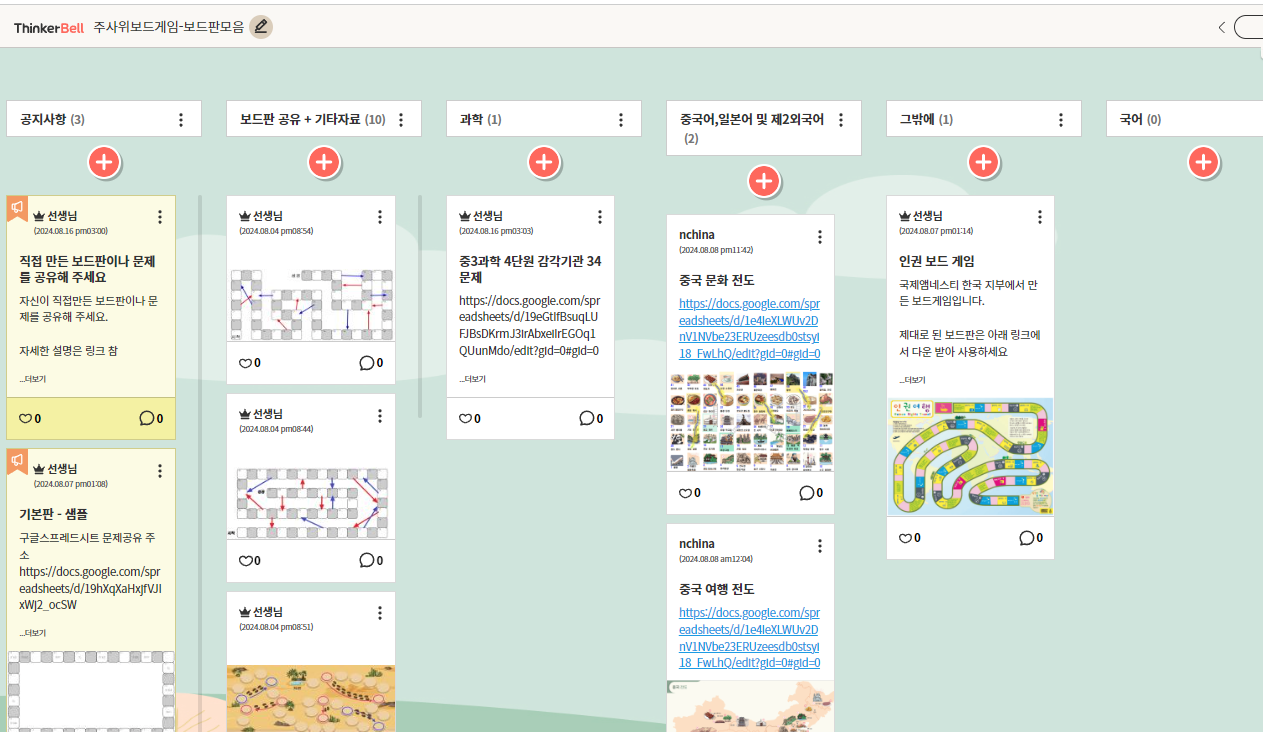1263x732 pixels.
Task: Open comments on the pm08:54 board card
Action: (x=367, y=362)
